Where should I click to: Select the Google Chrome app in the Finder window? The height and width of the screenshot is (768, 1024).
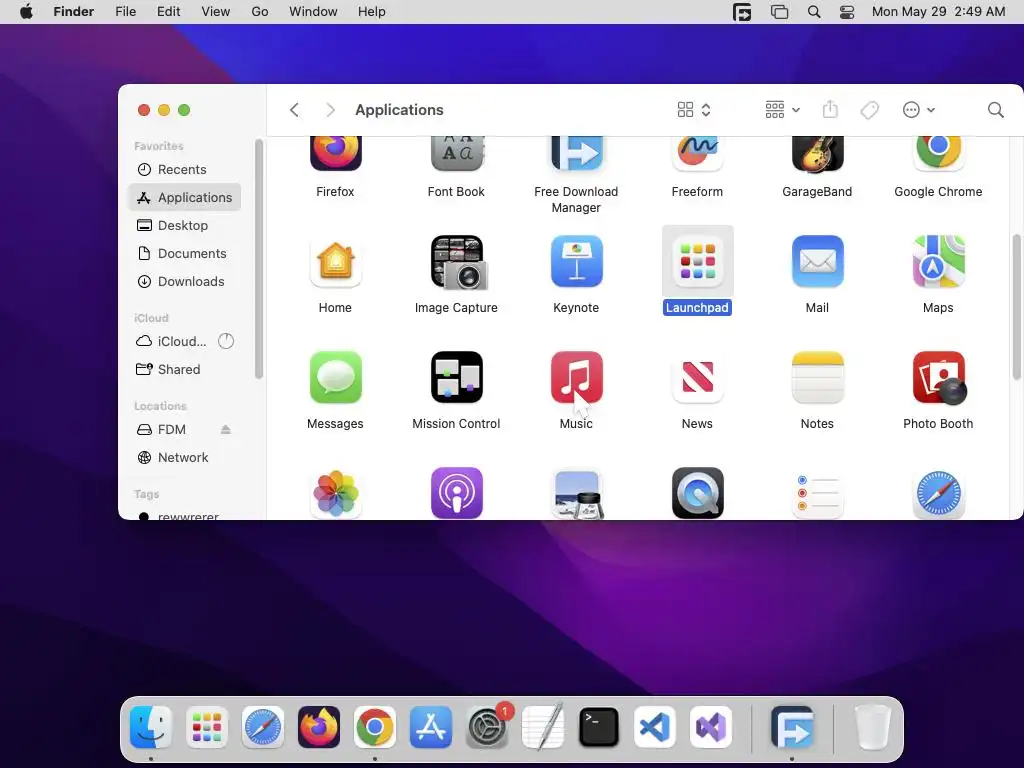click(x=938, y=154)
